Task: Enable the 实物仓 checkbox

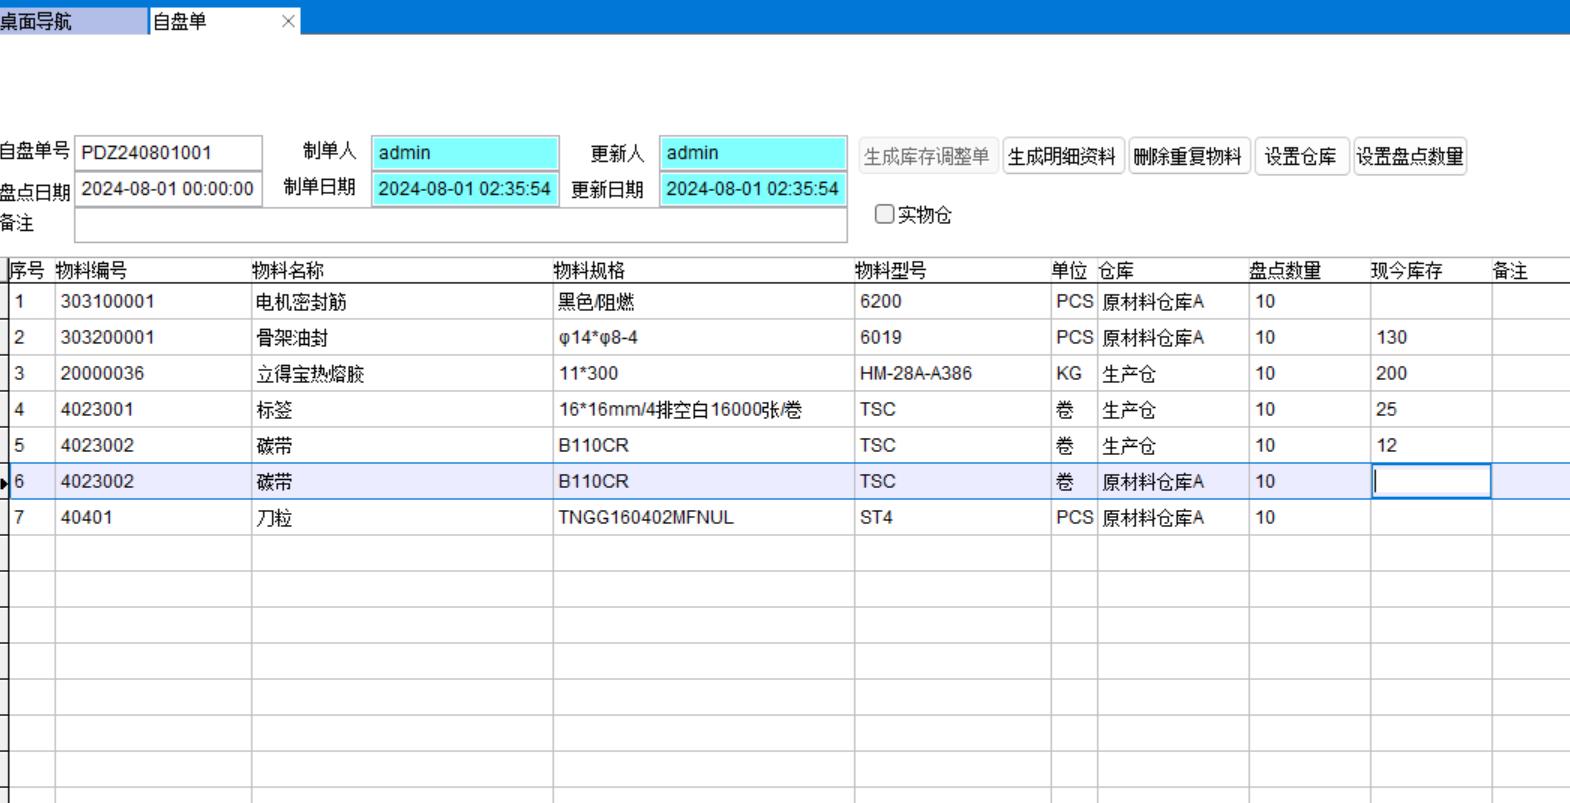Action: coord(884,214)
